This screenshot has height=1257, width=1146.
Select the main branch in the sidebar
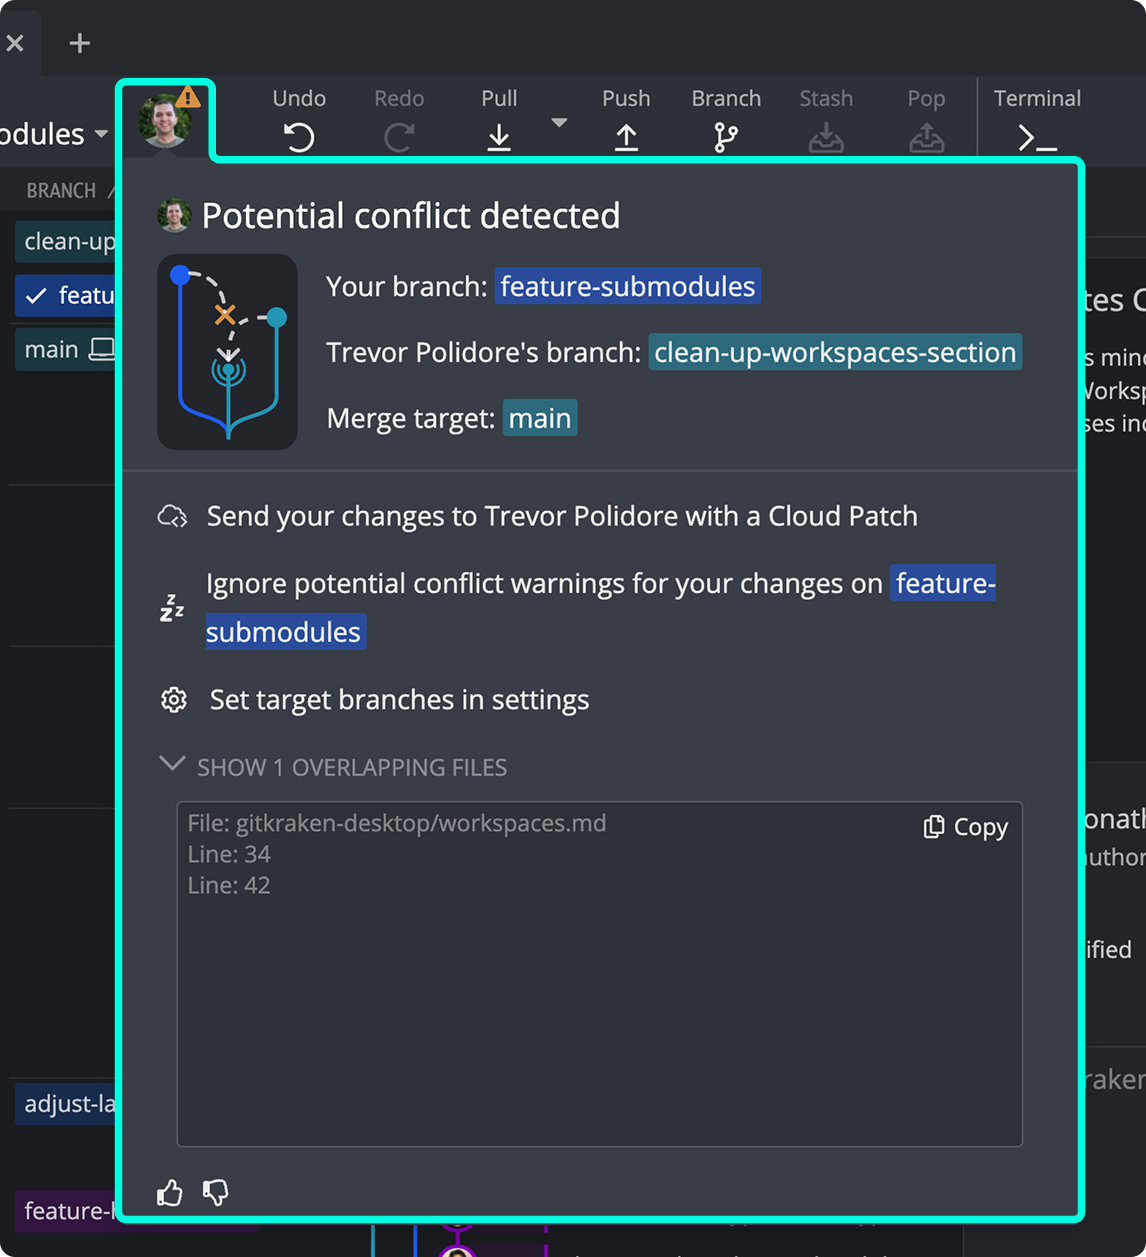(x=51, y=349)
